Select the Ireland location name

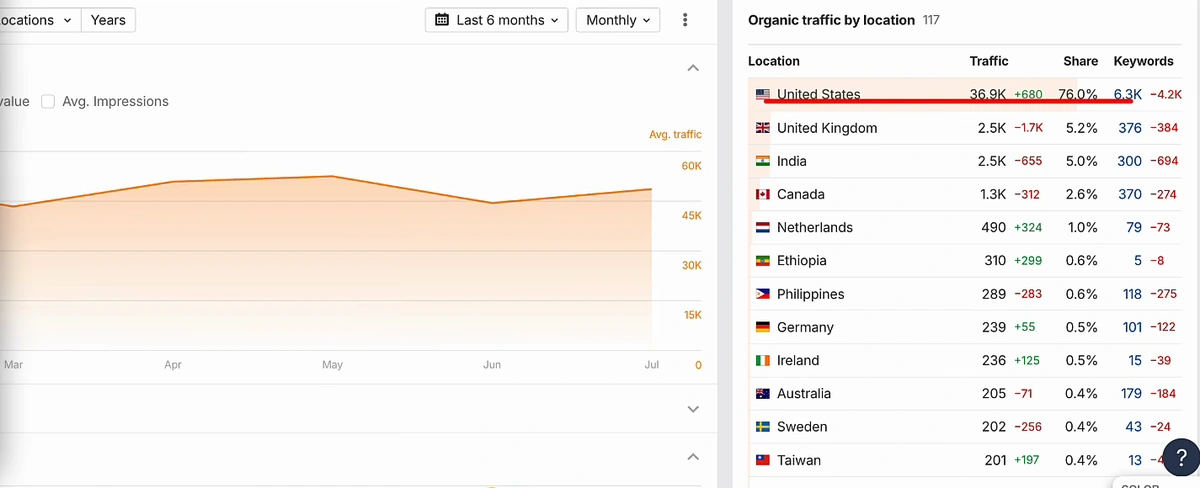click(798, 360)
